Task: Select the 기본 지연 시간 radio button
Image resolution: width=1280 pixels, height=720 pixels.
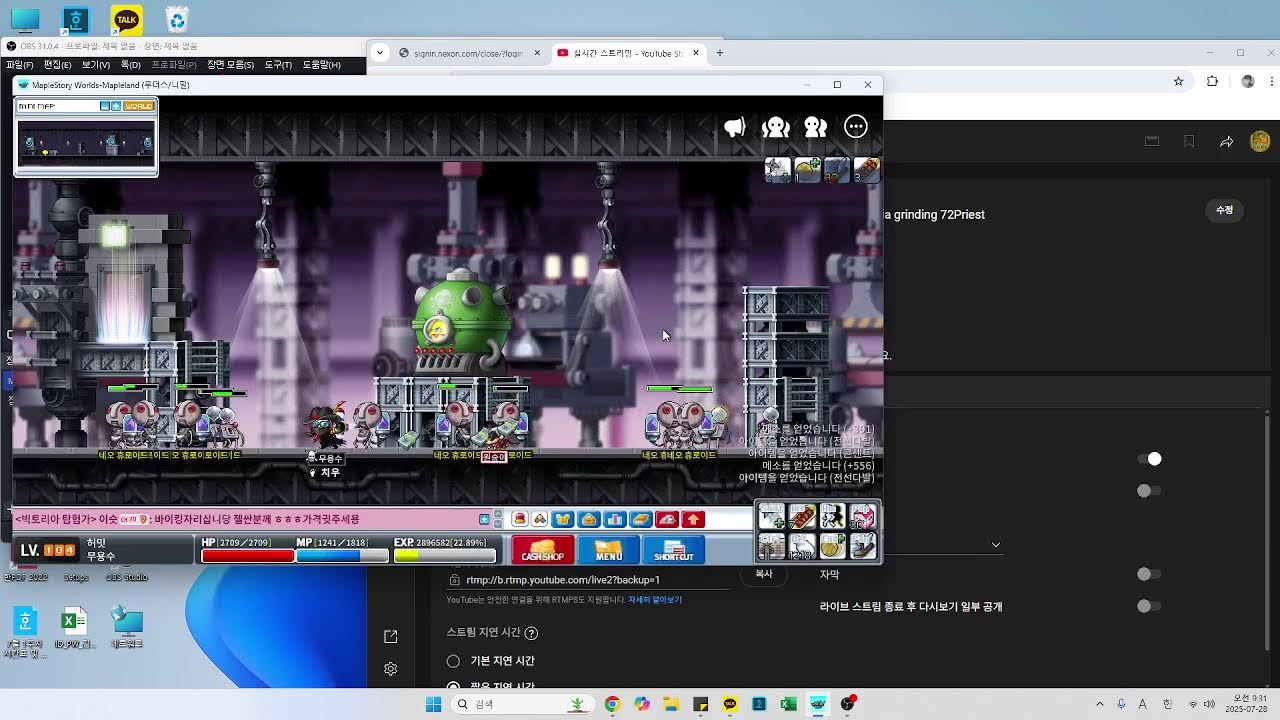Action: (453, 661)
